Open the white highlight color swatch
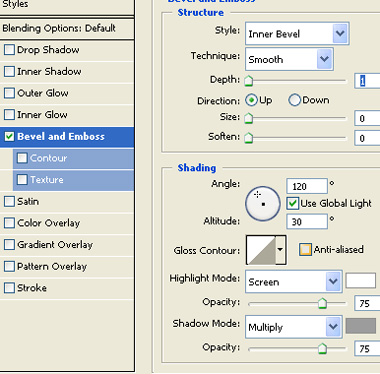Image resolution: width=380 pixels, height=374 pixels. click(x=360, y=281)
